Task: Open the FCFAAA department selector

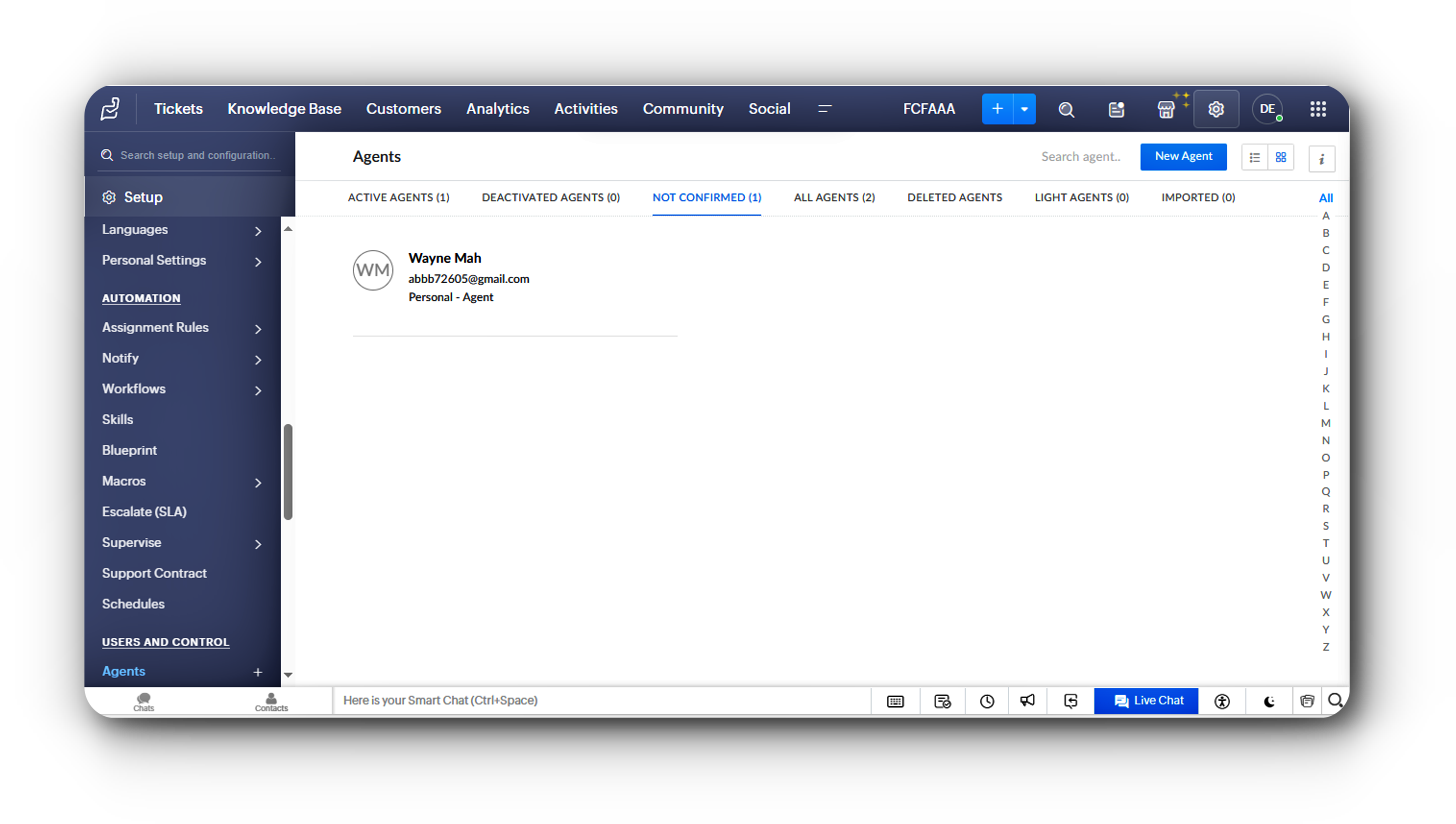Action: pos(929,109)
